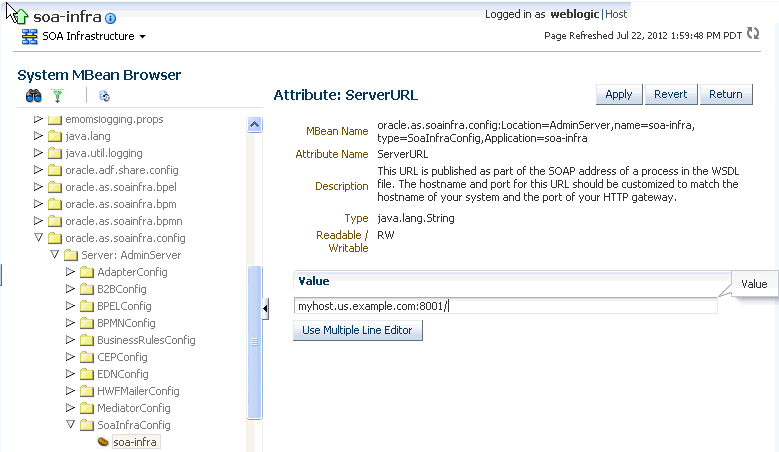Expand the CEPConfig node
The image size is (779, 452).
coord(71,356)
